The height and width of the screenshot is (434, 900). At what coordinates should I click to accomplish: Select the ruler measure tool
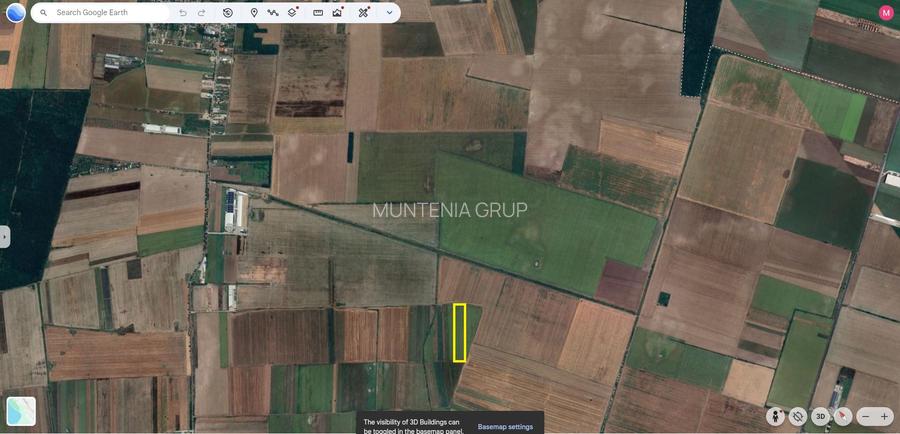click(318, 13)
